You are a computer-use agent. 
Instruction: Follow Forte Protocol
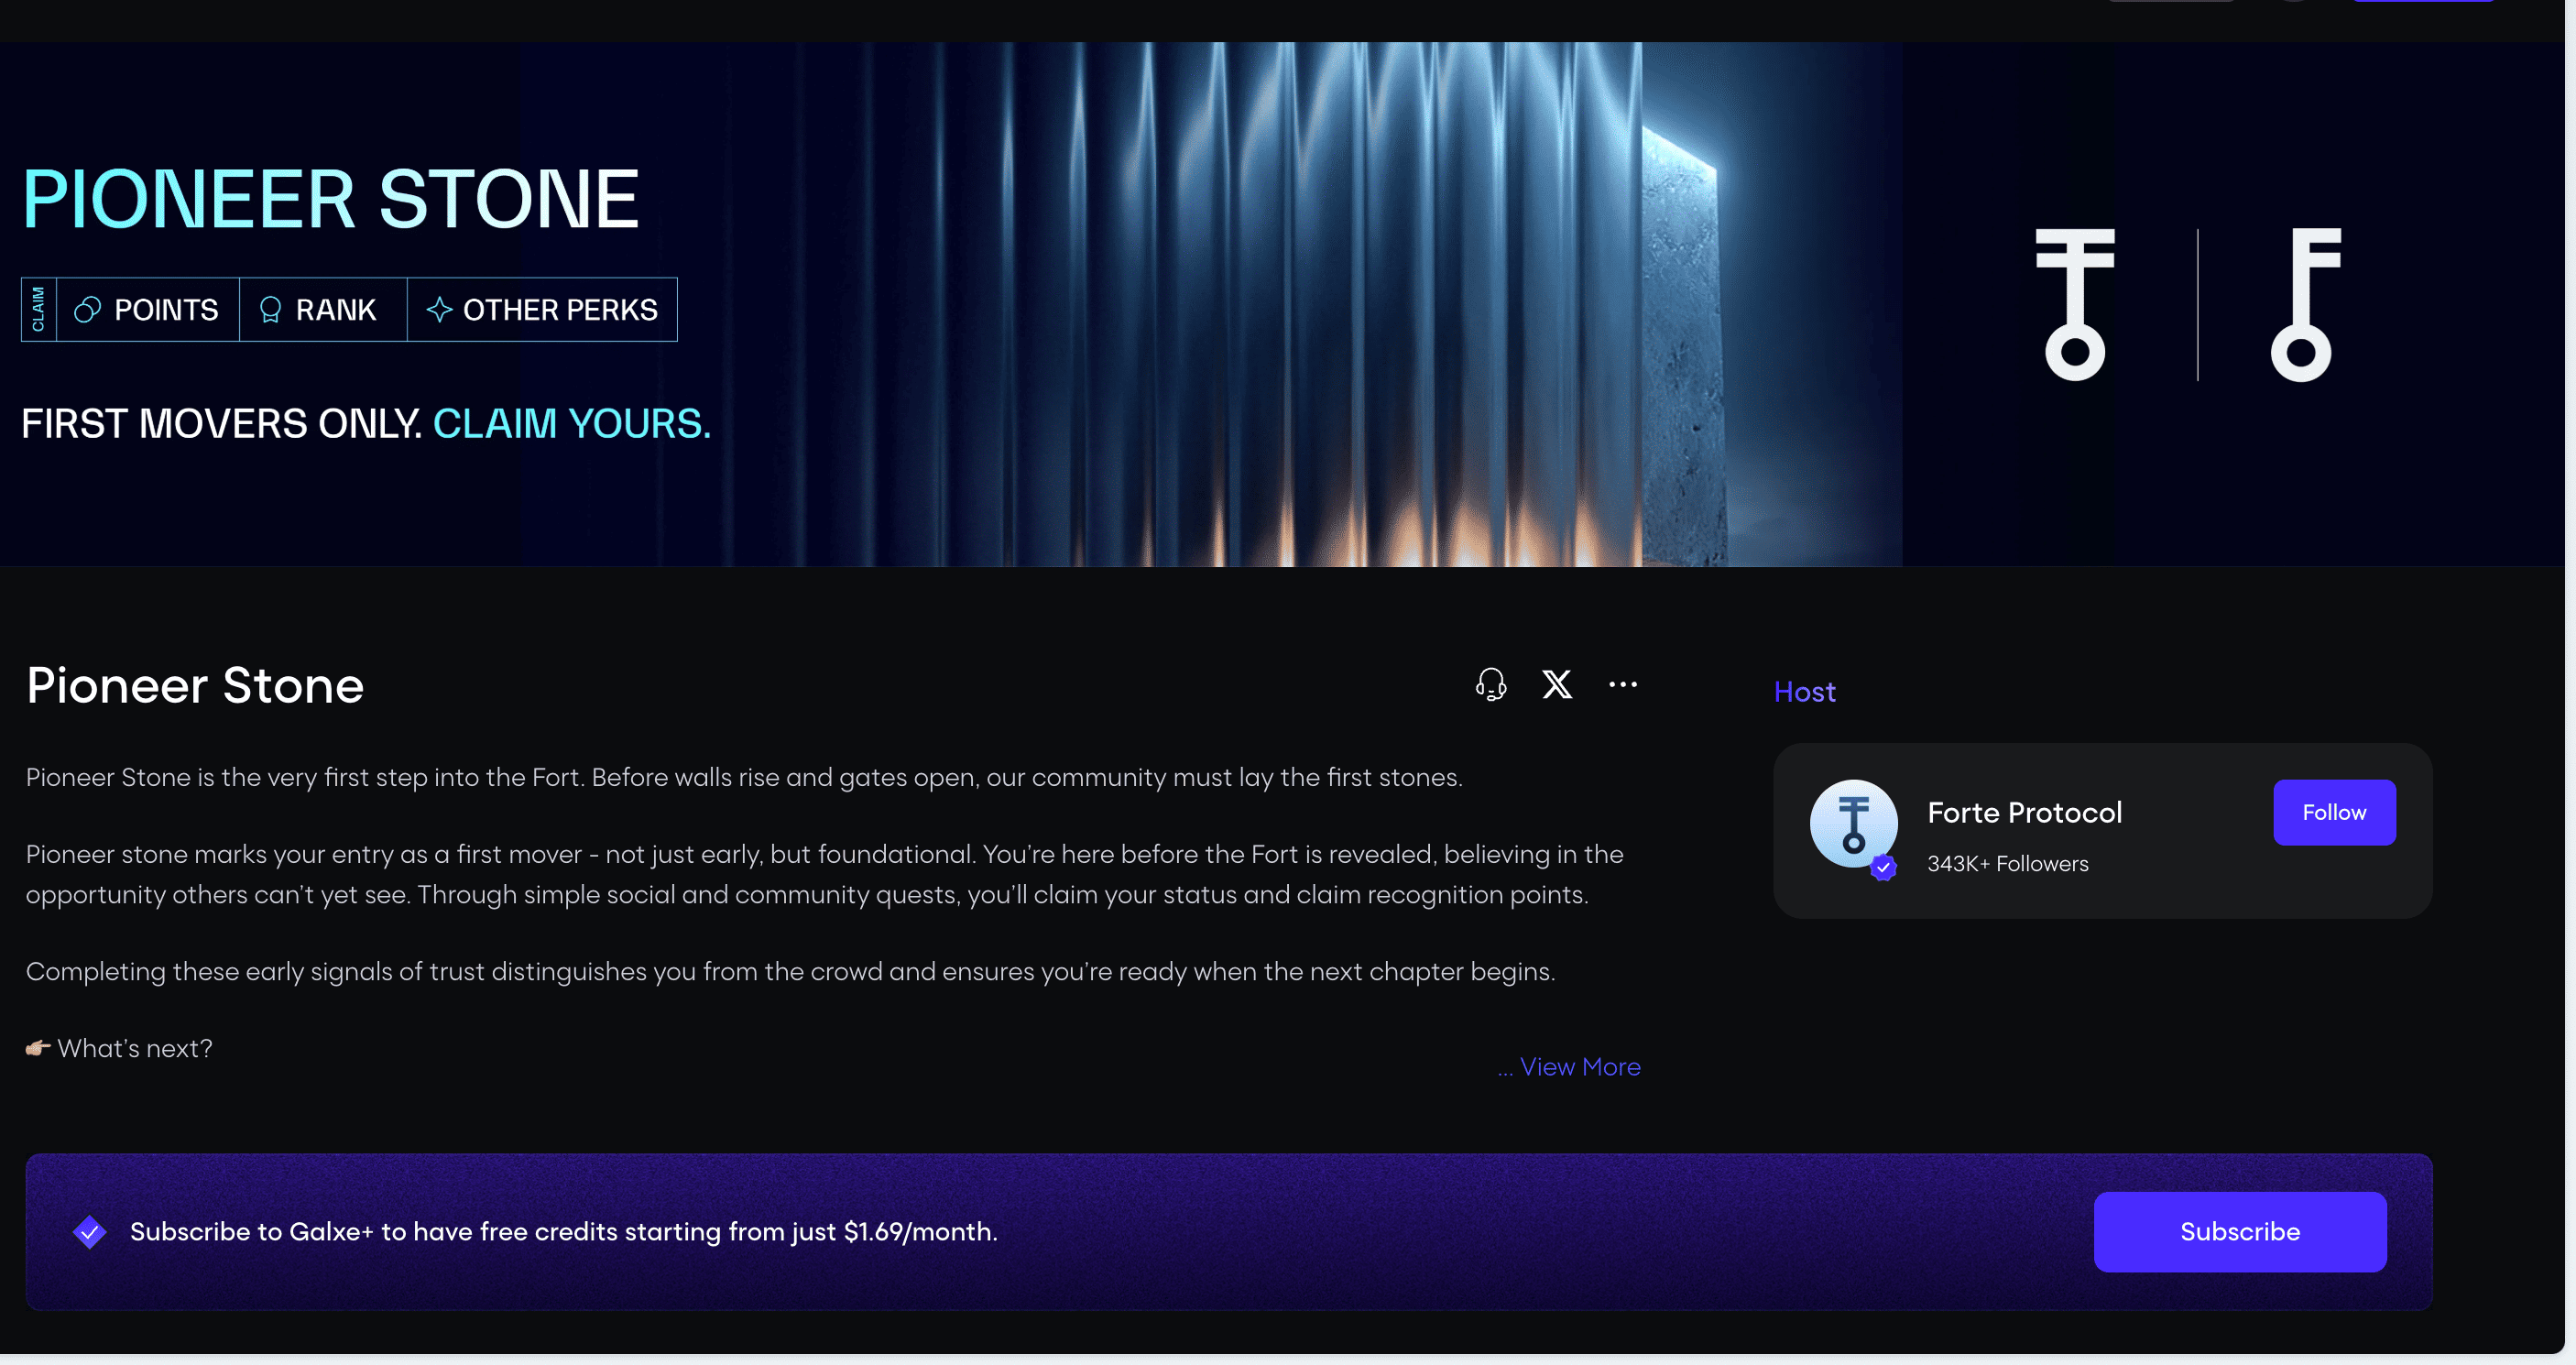click(x=2333, y=812)
